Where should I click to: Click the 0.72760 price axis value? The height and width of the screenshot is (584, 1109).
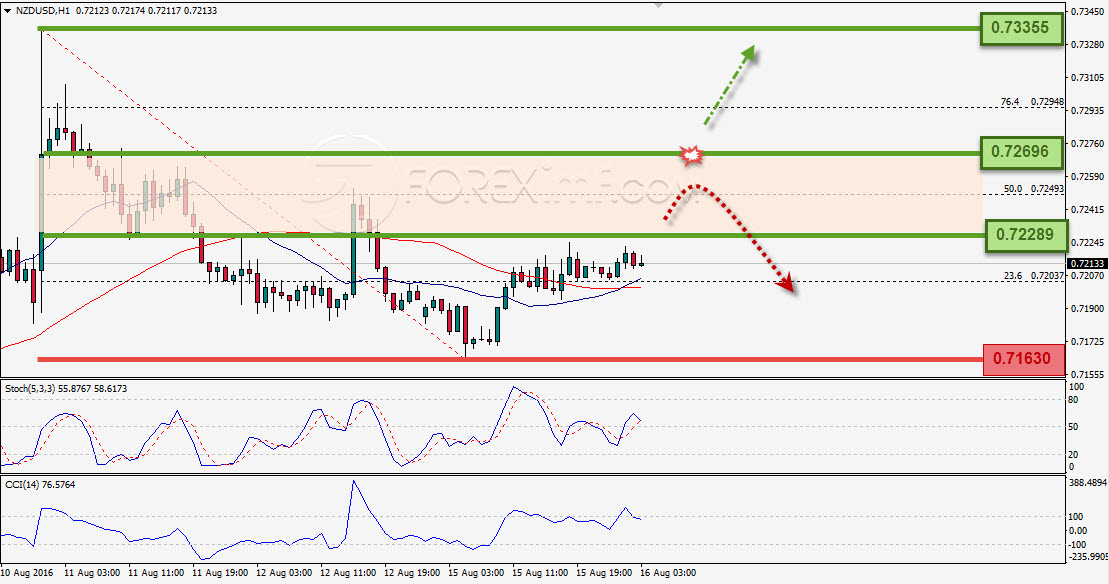(x=1088, y=144)
